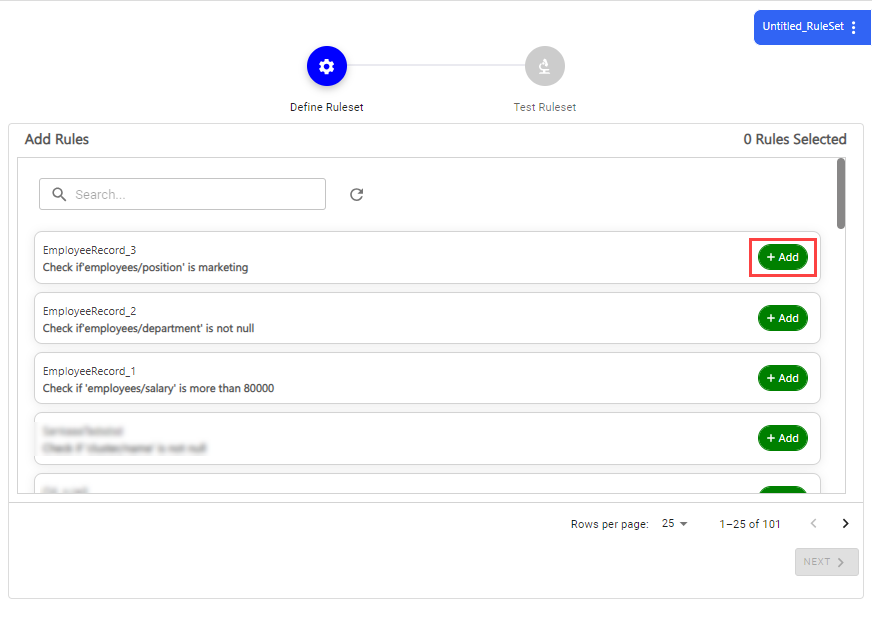Open the three-dot menu on Untitled_RuleSet

coord(853,27)
